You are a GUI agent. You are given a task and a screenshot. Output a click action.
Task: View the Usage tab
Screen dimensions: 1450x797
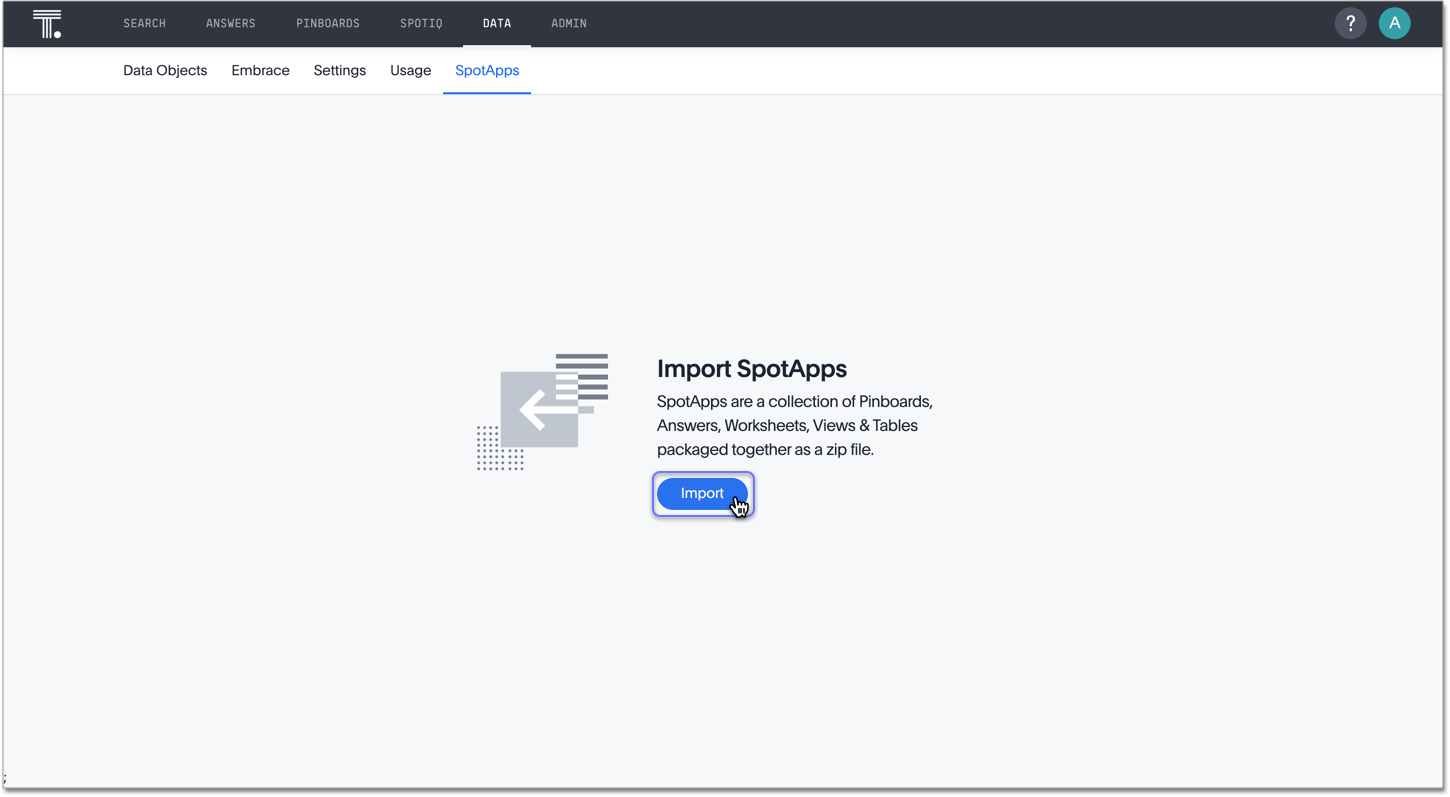pyautogui.click(x=410, y=70)
